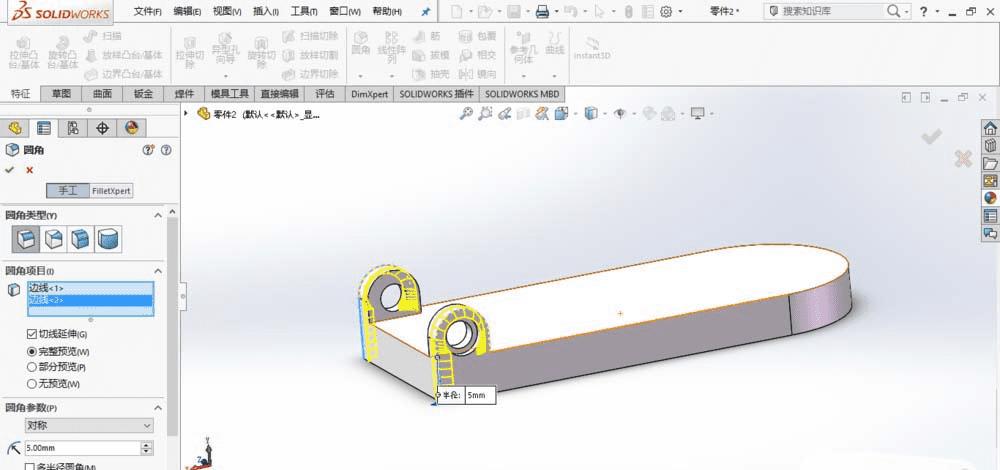Open Custom Properties icon in task pane

[x=990, y=216]
